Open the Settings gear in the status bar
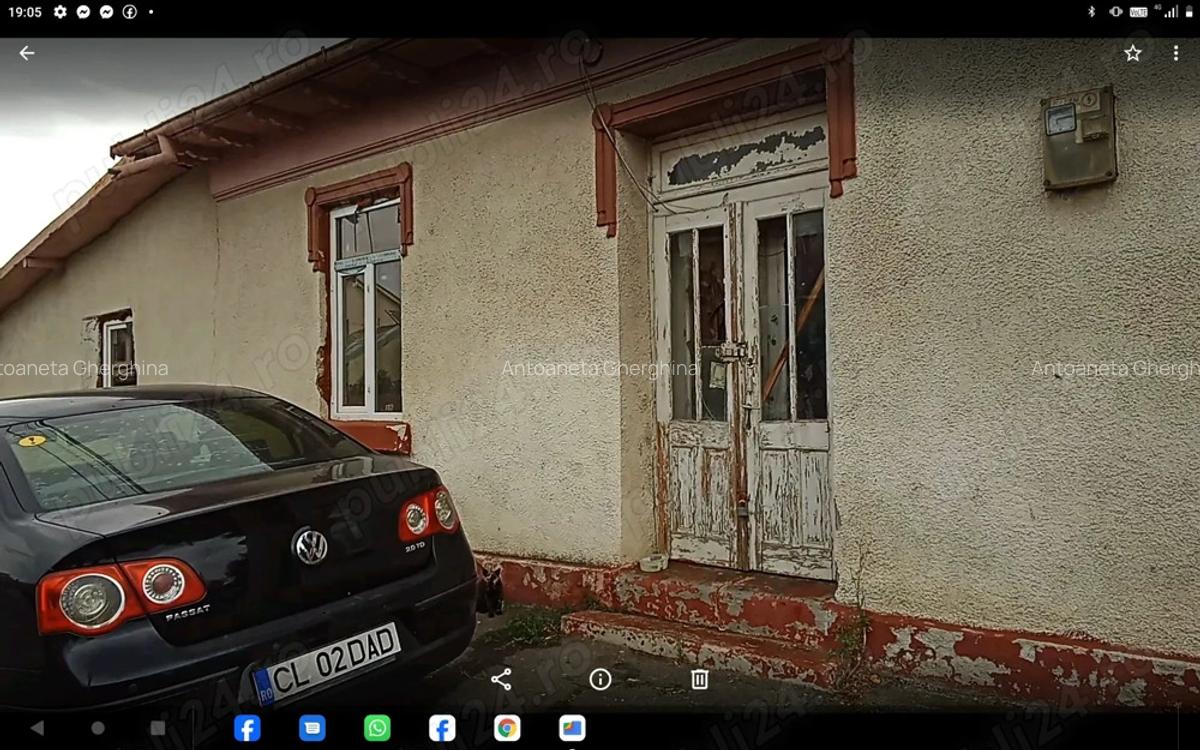 tap(60, 13)
